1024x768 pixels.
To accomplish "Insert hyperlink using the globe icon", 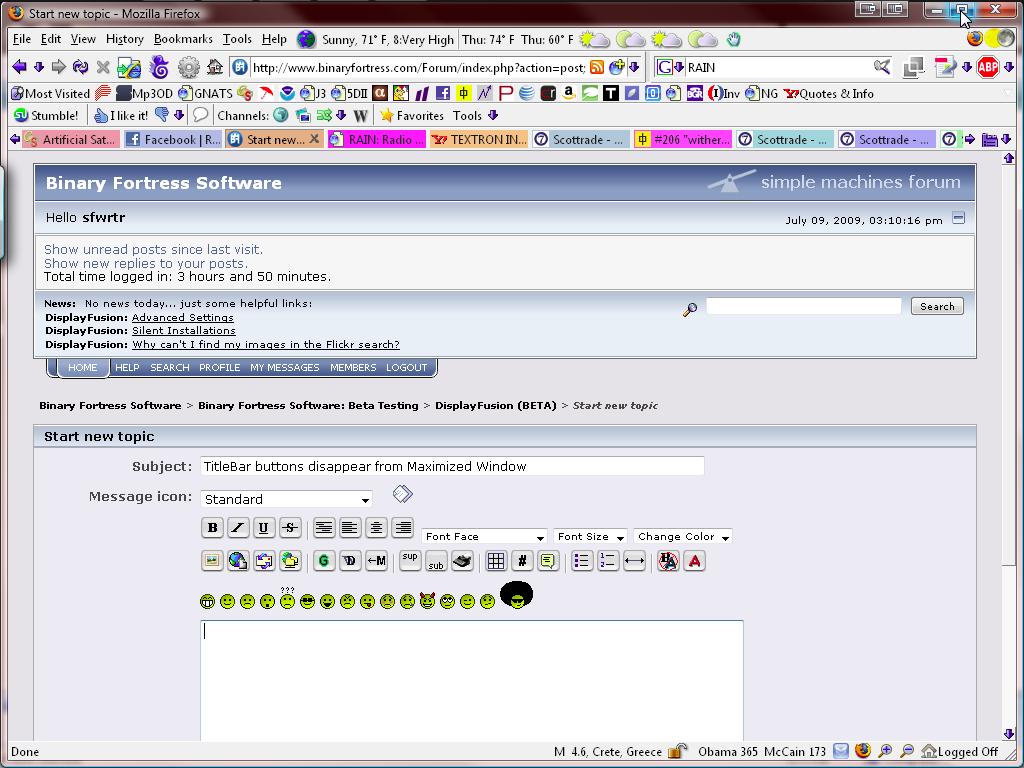I will click(x=238, y=561).
